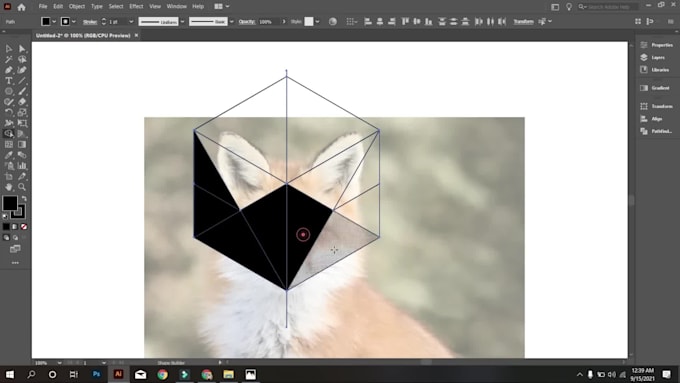Screen dimensions: 680x383
Task: Select the Line Segment tool
Action: [22, 80]
